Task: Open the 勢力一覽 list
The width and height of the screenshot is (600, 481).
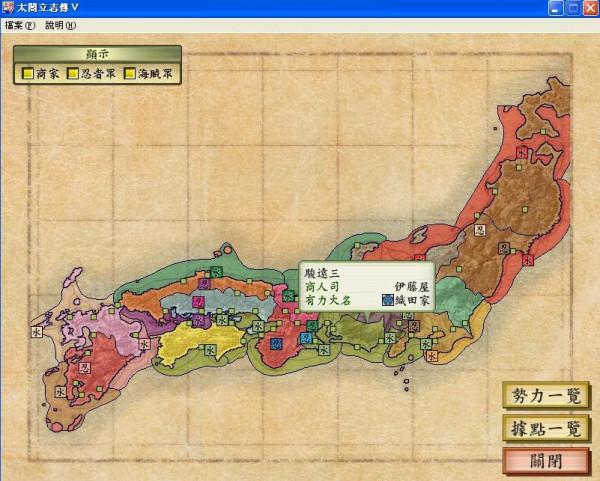Action: point(546,395)
